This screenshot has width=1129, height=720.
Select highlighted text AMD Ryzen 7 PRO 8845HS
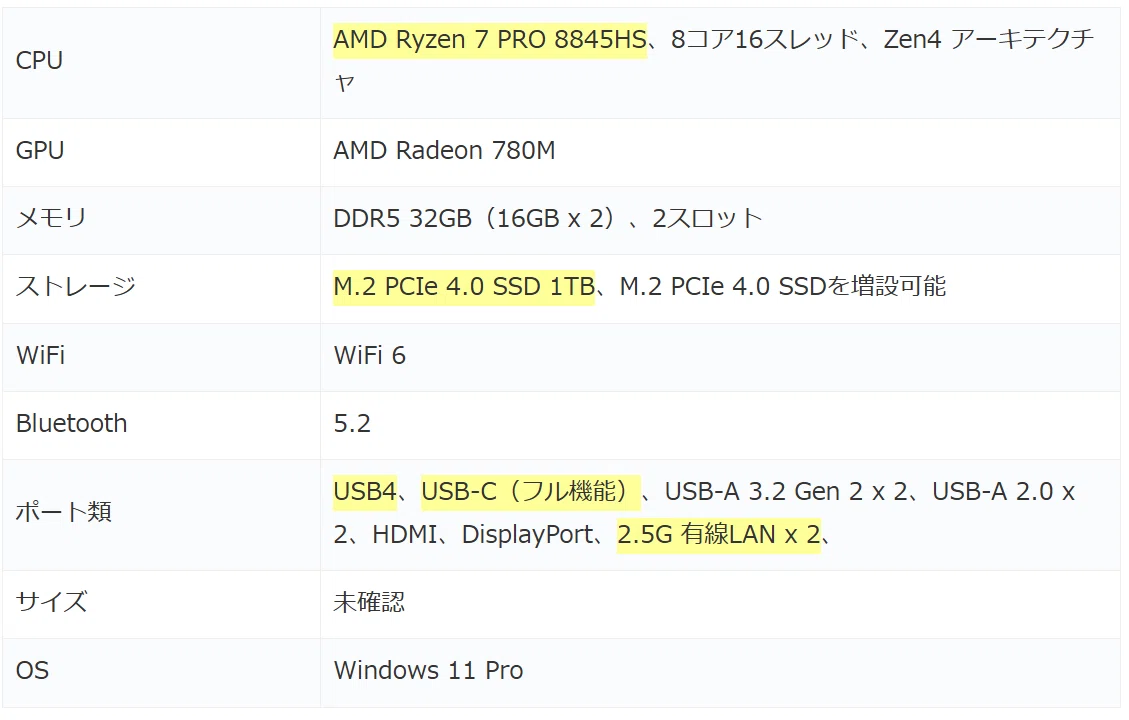coord(490,39)
